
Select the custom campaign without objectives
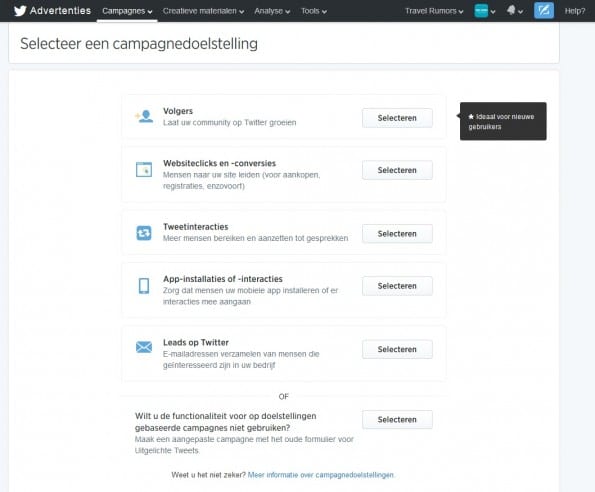point(397,420)
